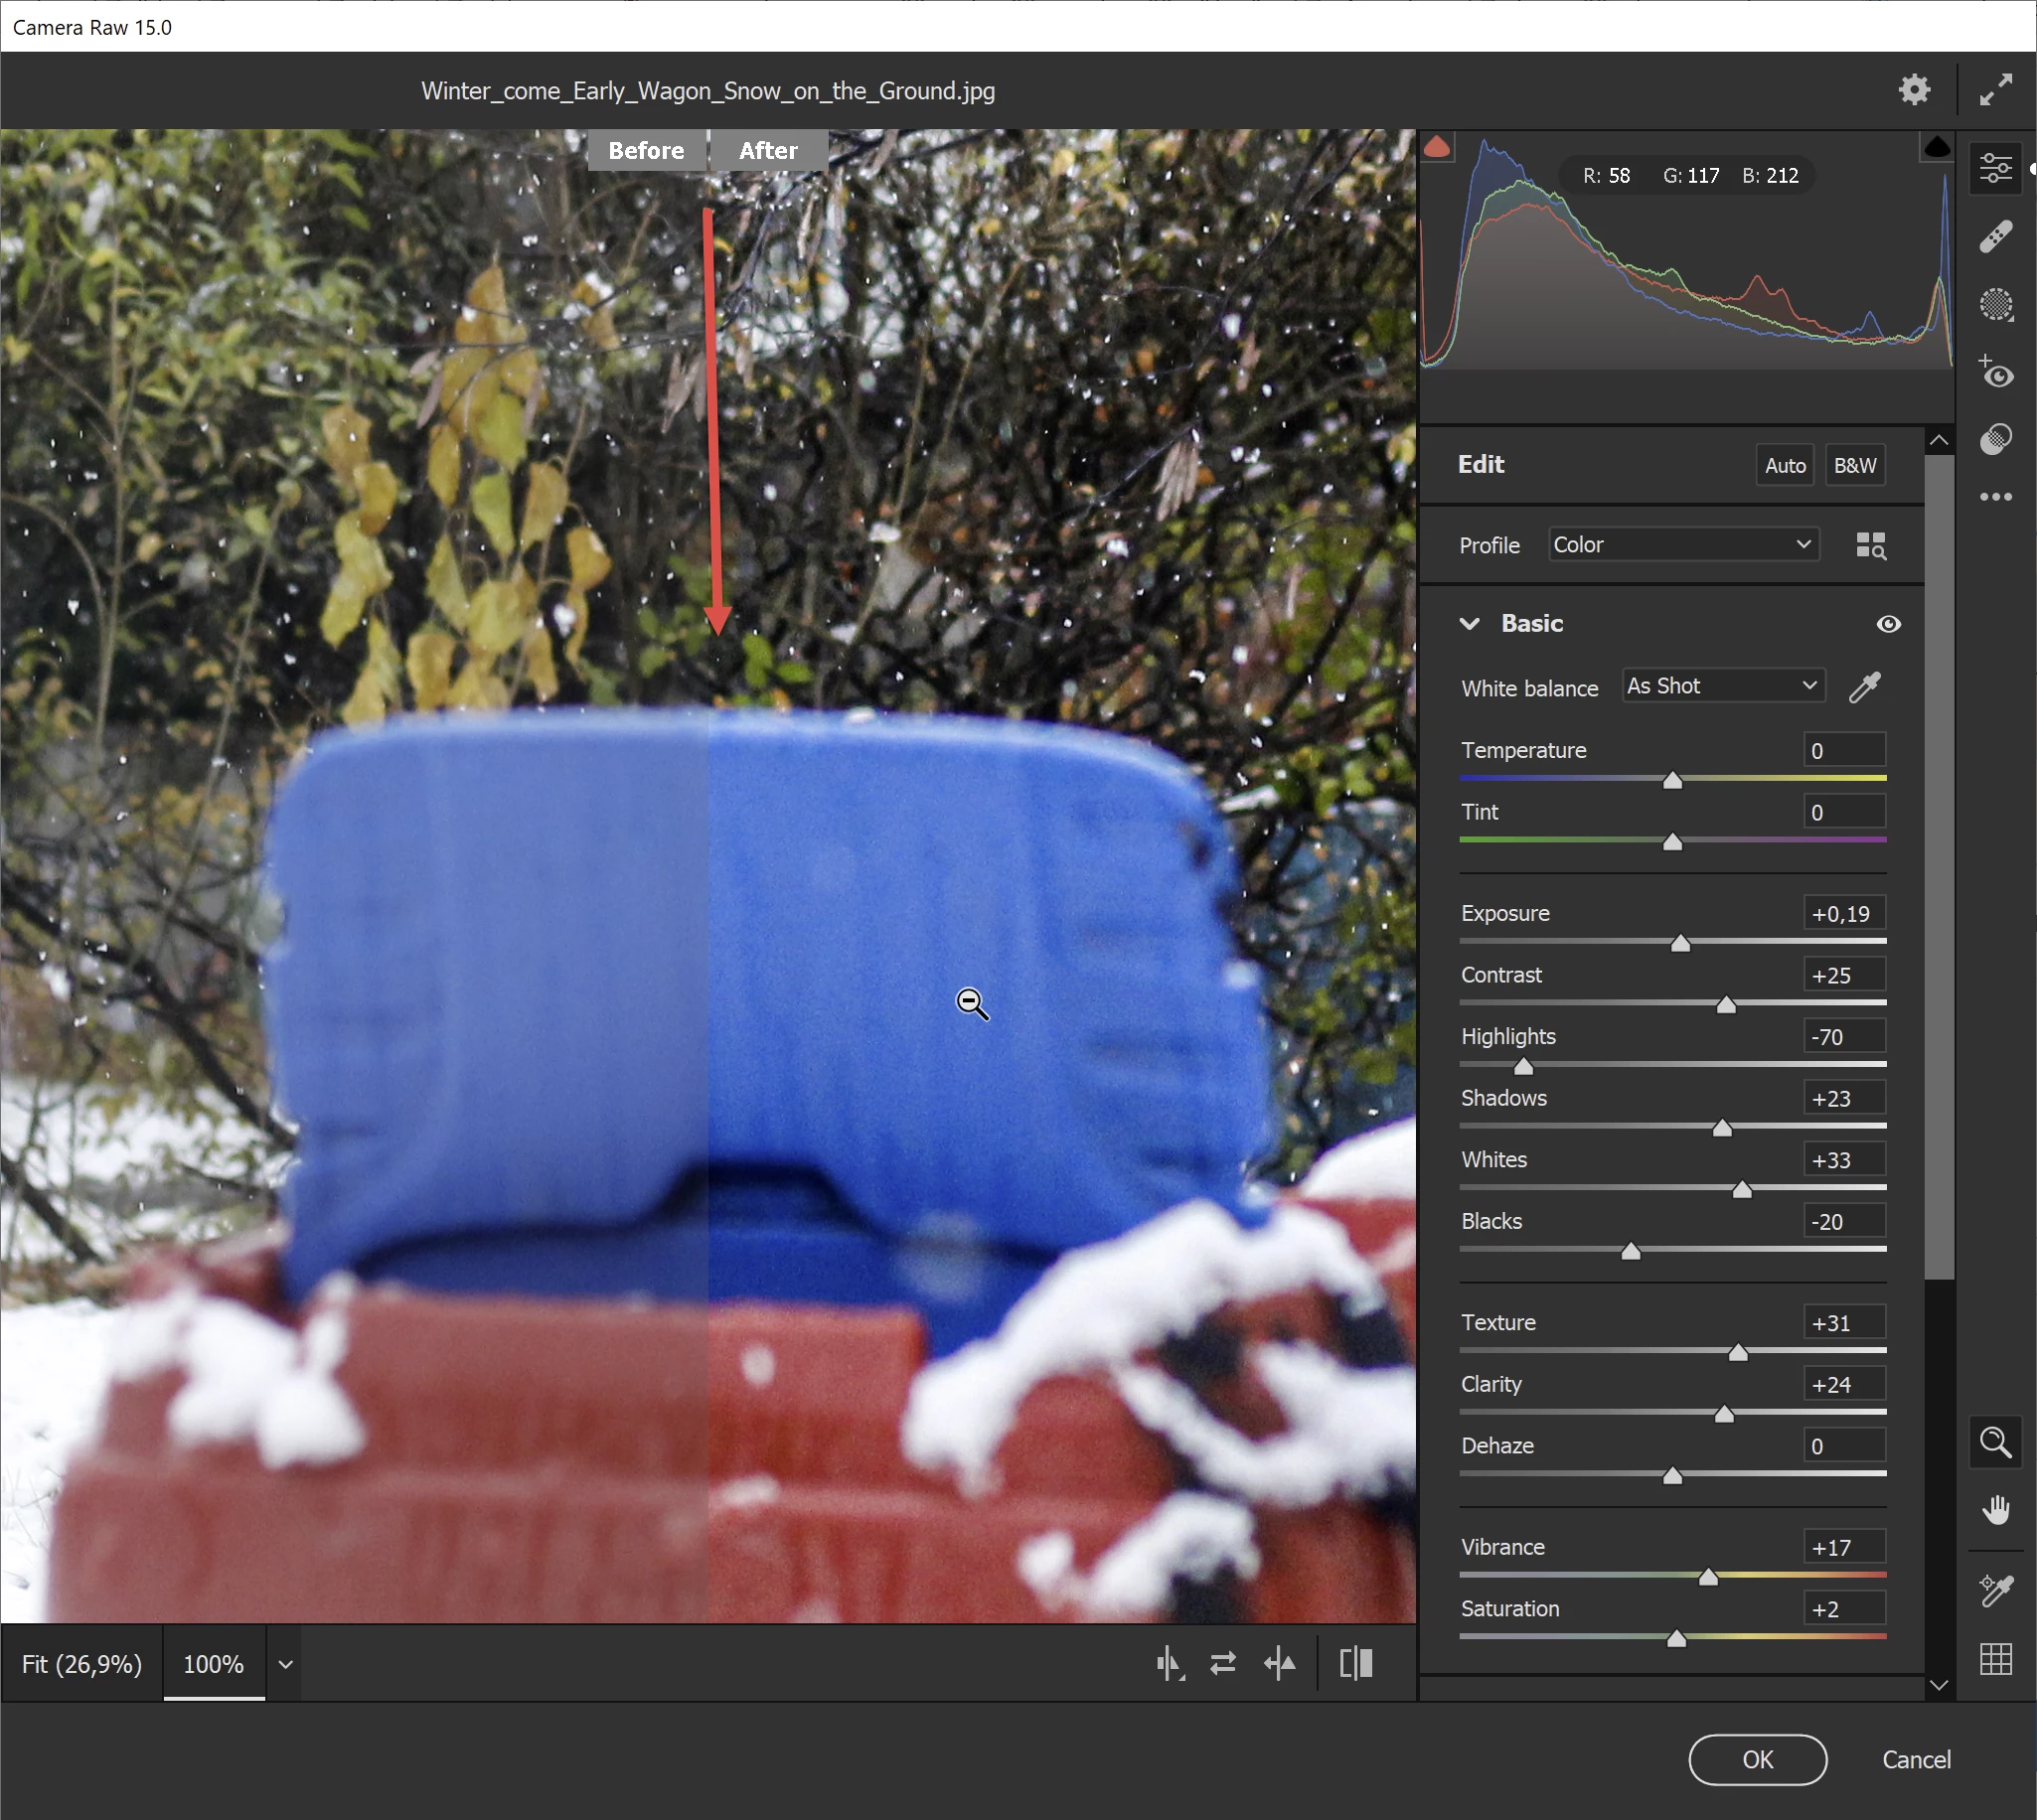2037x1820 pixels.
Task: Select the Hand tool
Action: tap(1995, 1509)
